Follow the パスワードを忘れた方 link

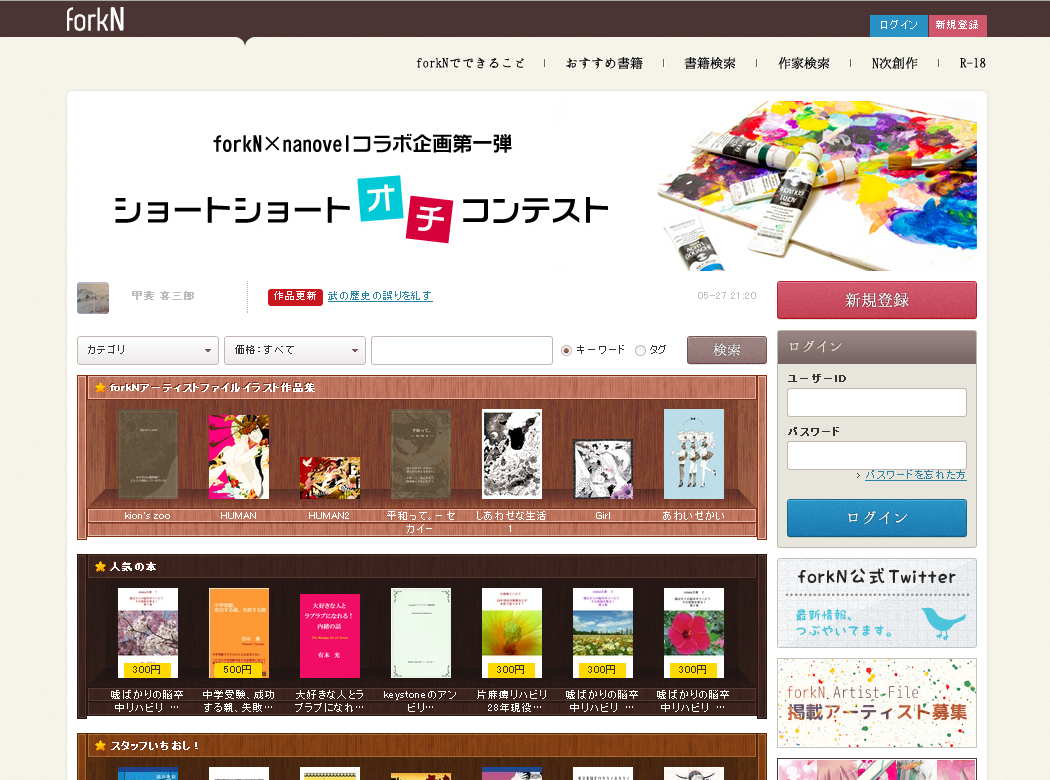point(915,475)
